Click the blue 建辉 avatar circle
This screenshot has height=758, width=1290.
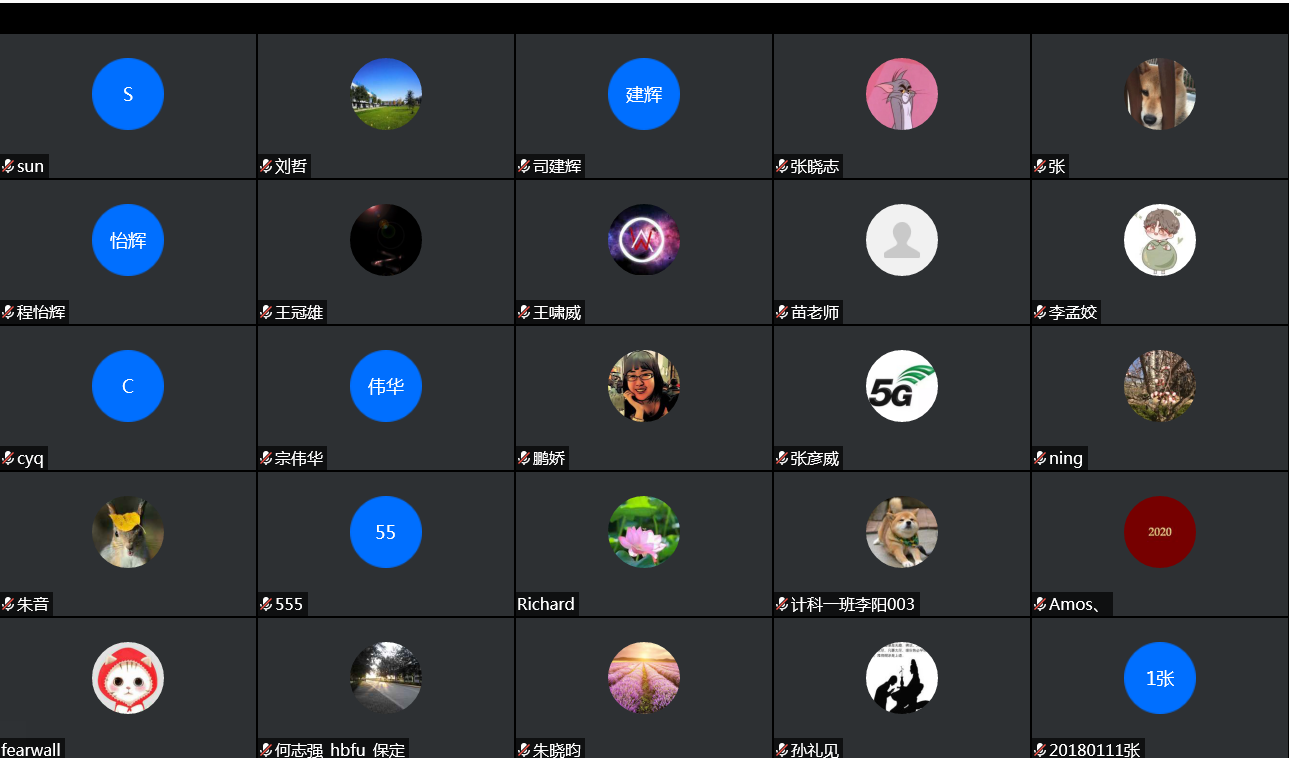point(644,94)
